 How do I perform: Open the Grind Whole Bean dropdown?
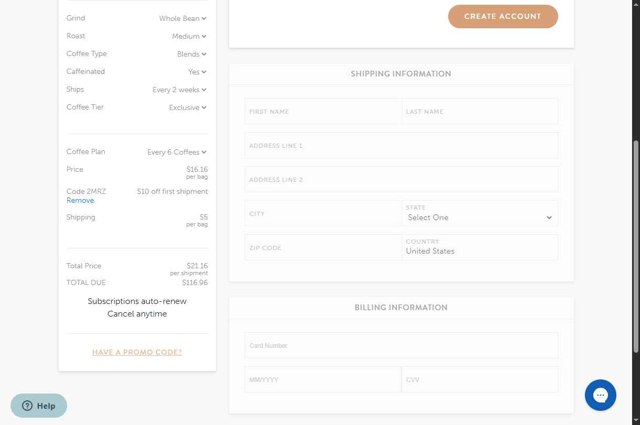coord(182,18)
